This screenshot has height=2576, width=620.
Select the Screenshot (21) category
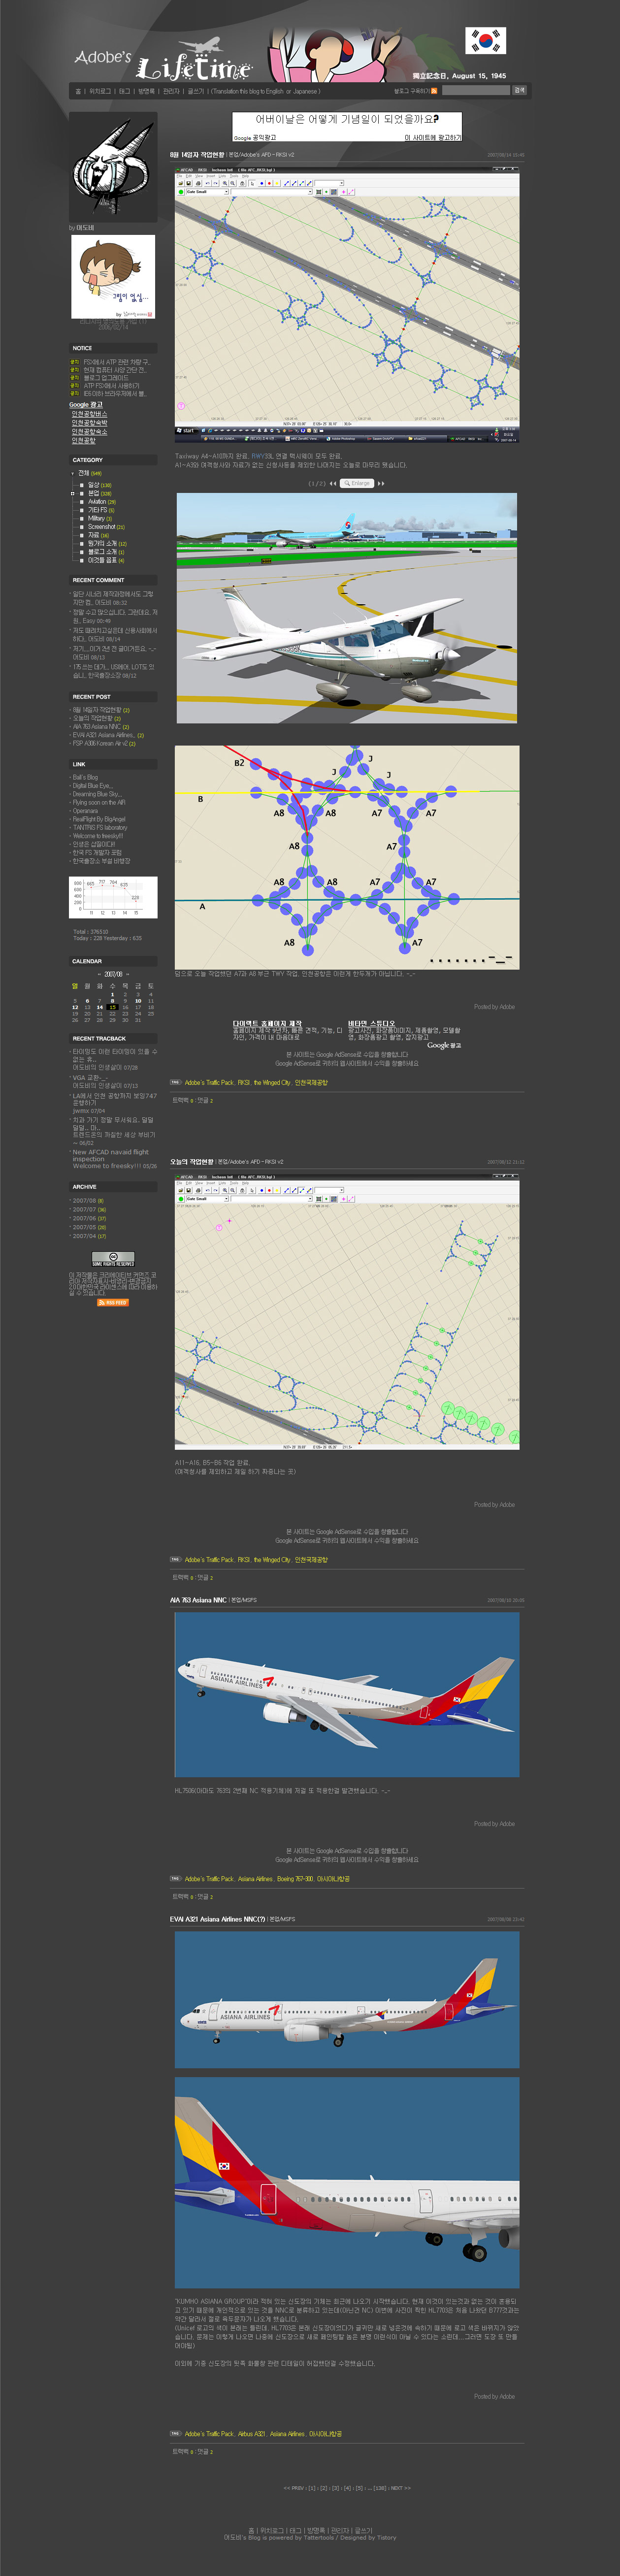(x=106, y=527)
